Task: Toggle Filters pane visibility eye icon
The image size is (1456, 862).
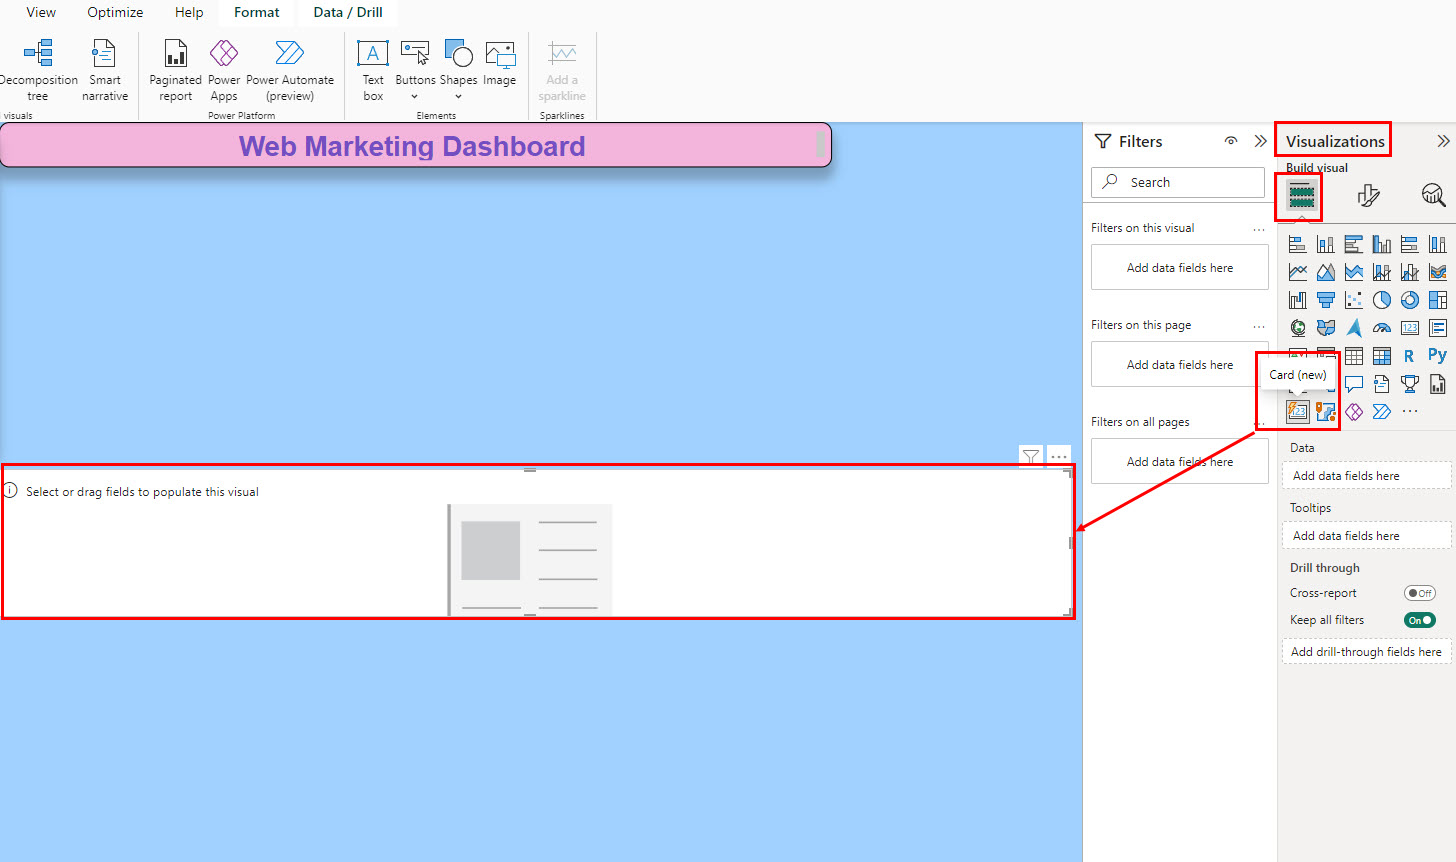Action: 1231,141
